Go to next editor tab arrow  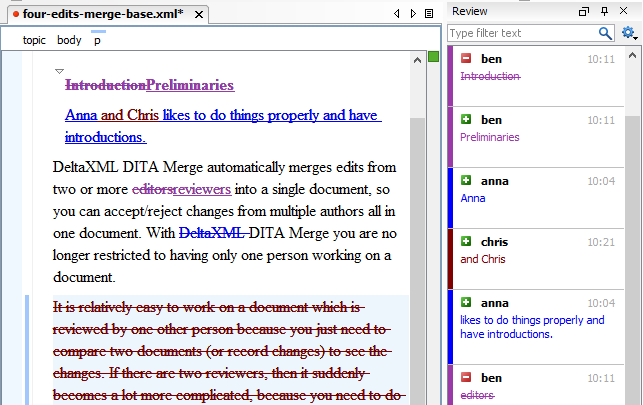(x=413, y=14)
